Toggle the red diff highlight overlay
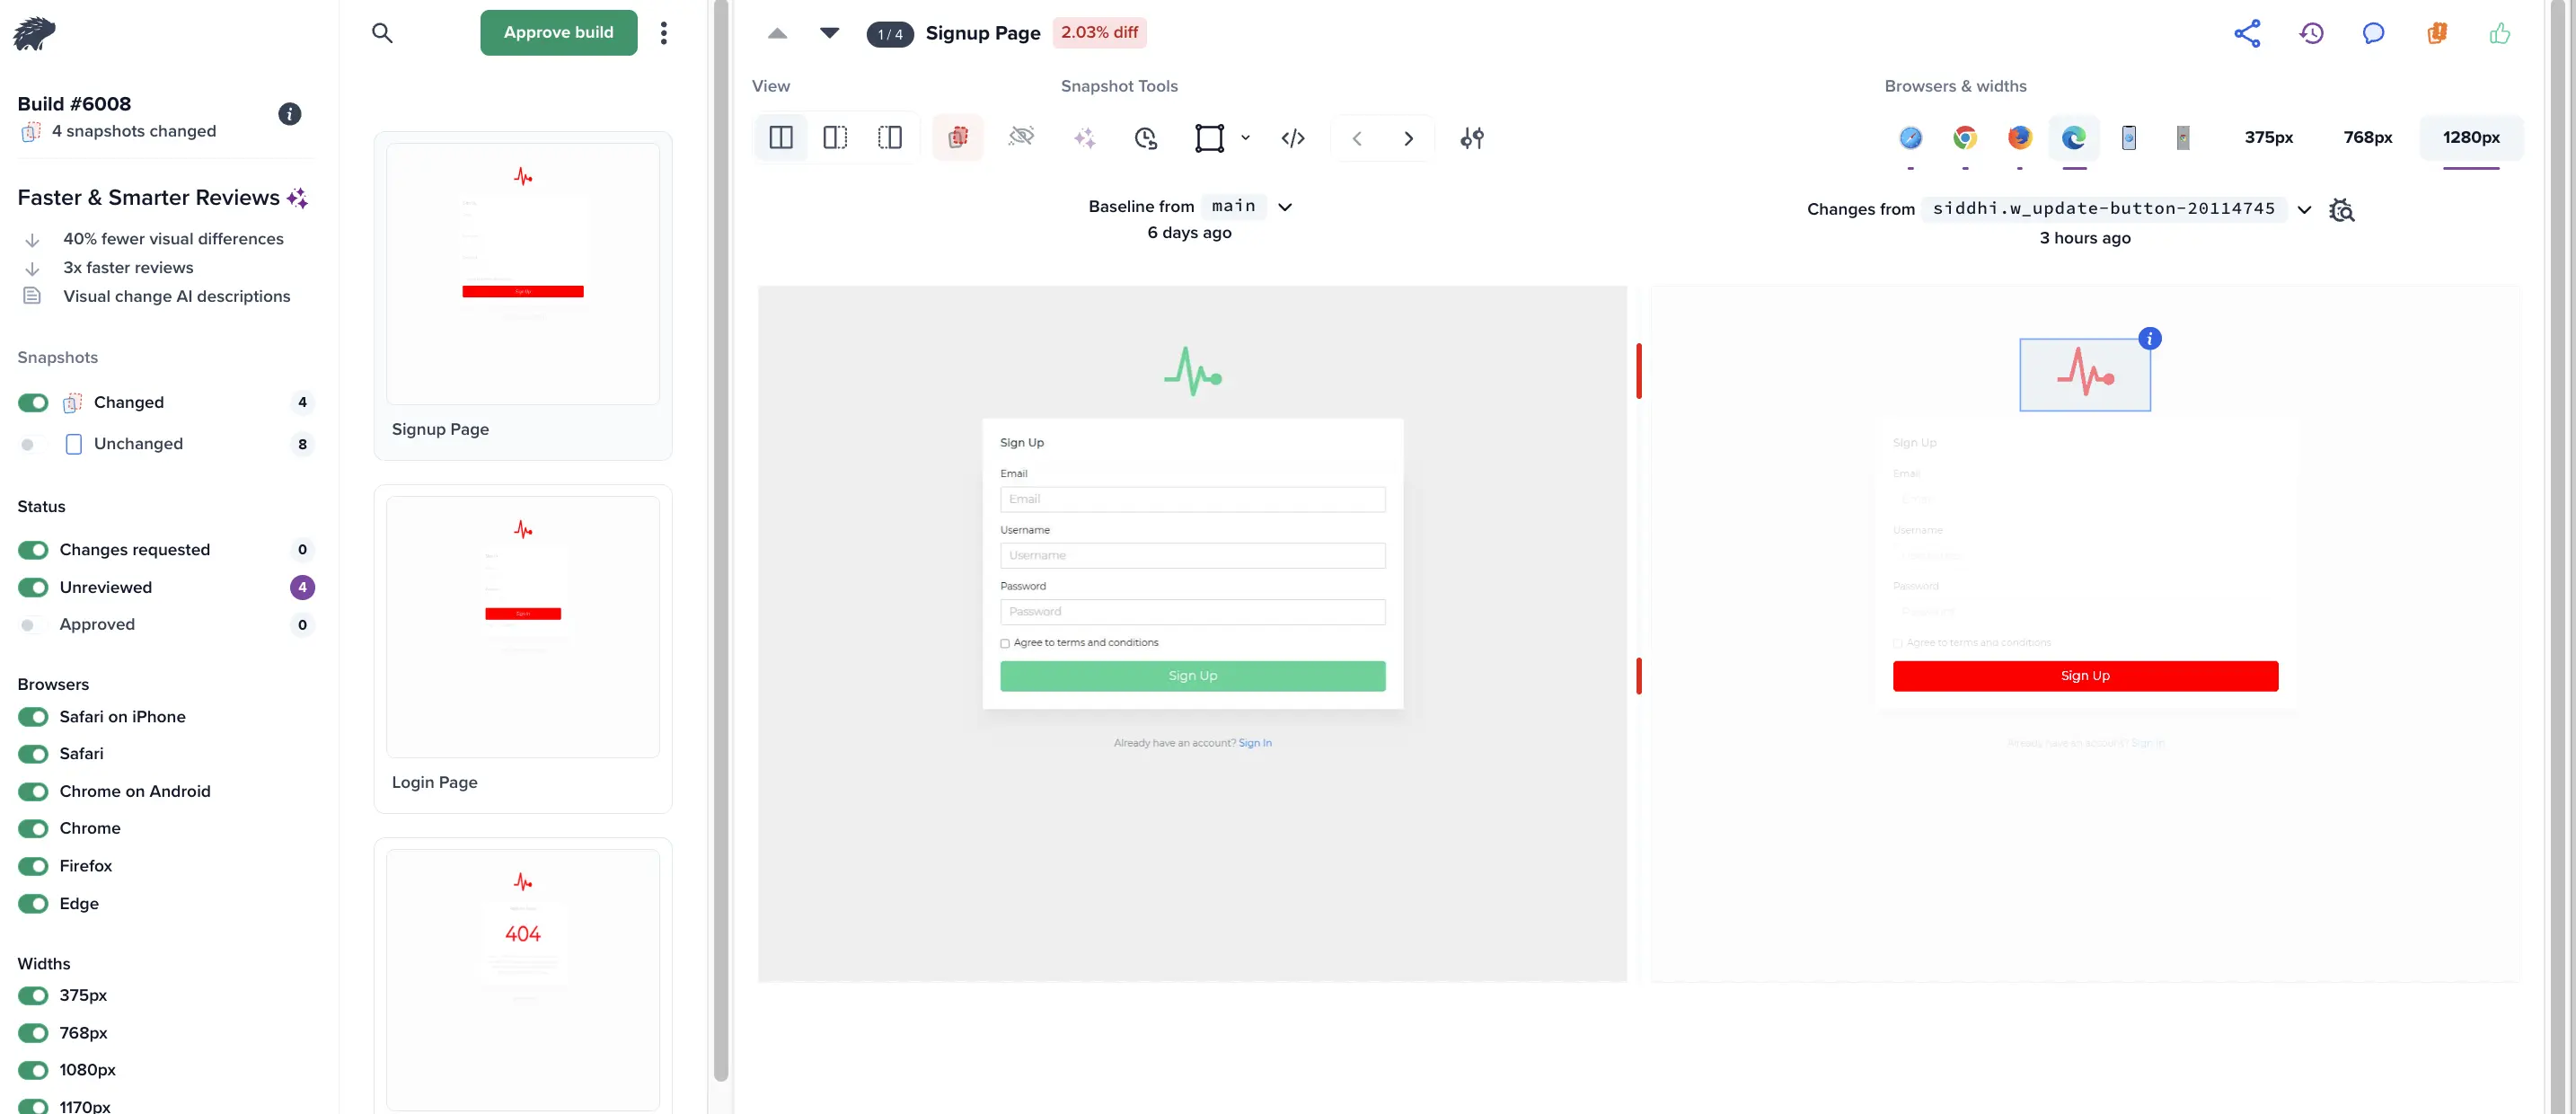Screen dimensions: 2576x1114 pyautogui.click(x=958, y=137)
